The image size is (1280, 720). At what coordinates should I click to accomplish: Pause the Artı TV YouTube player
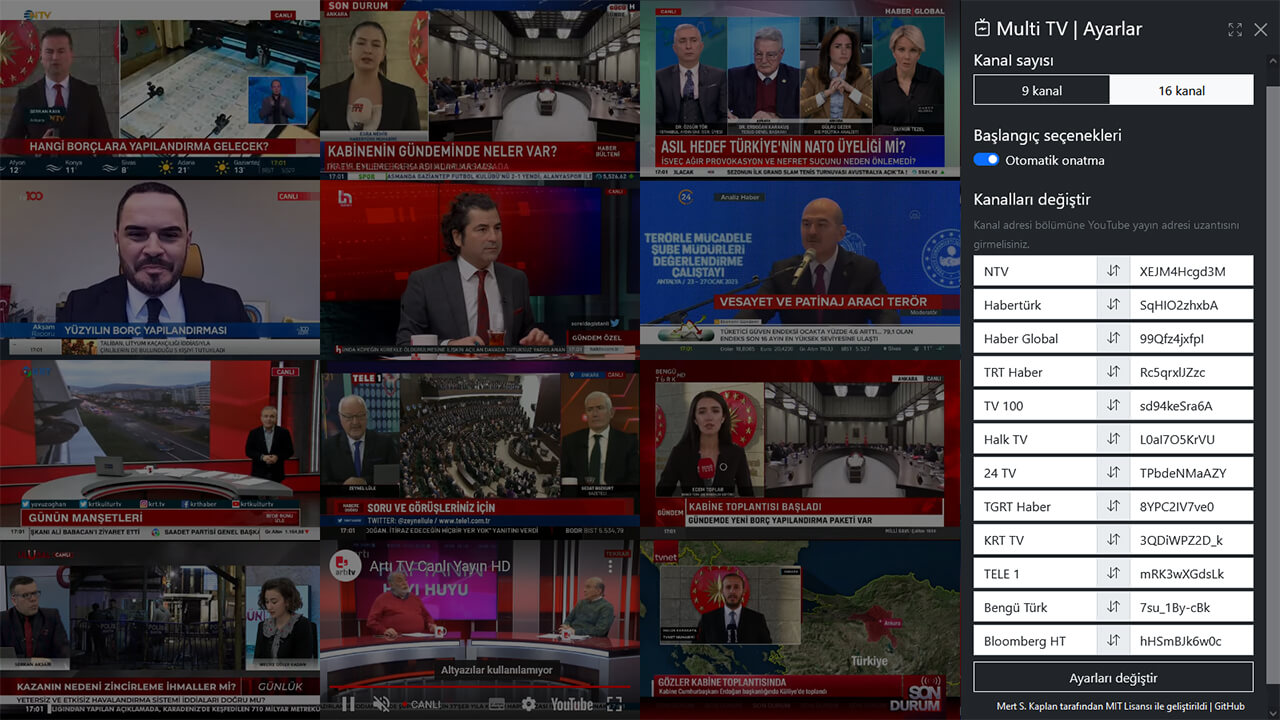pyautogui.click(x=348, y=704)
